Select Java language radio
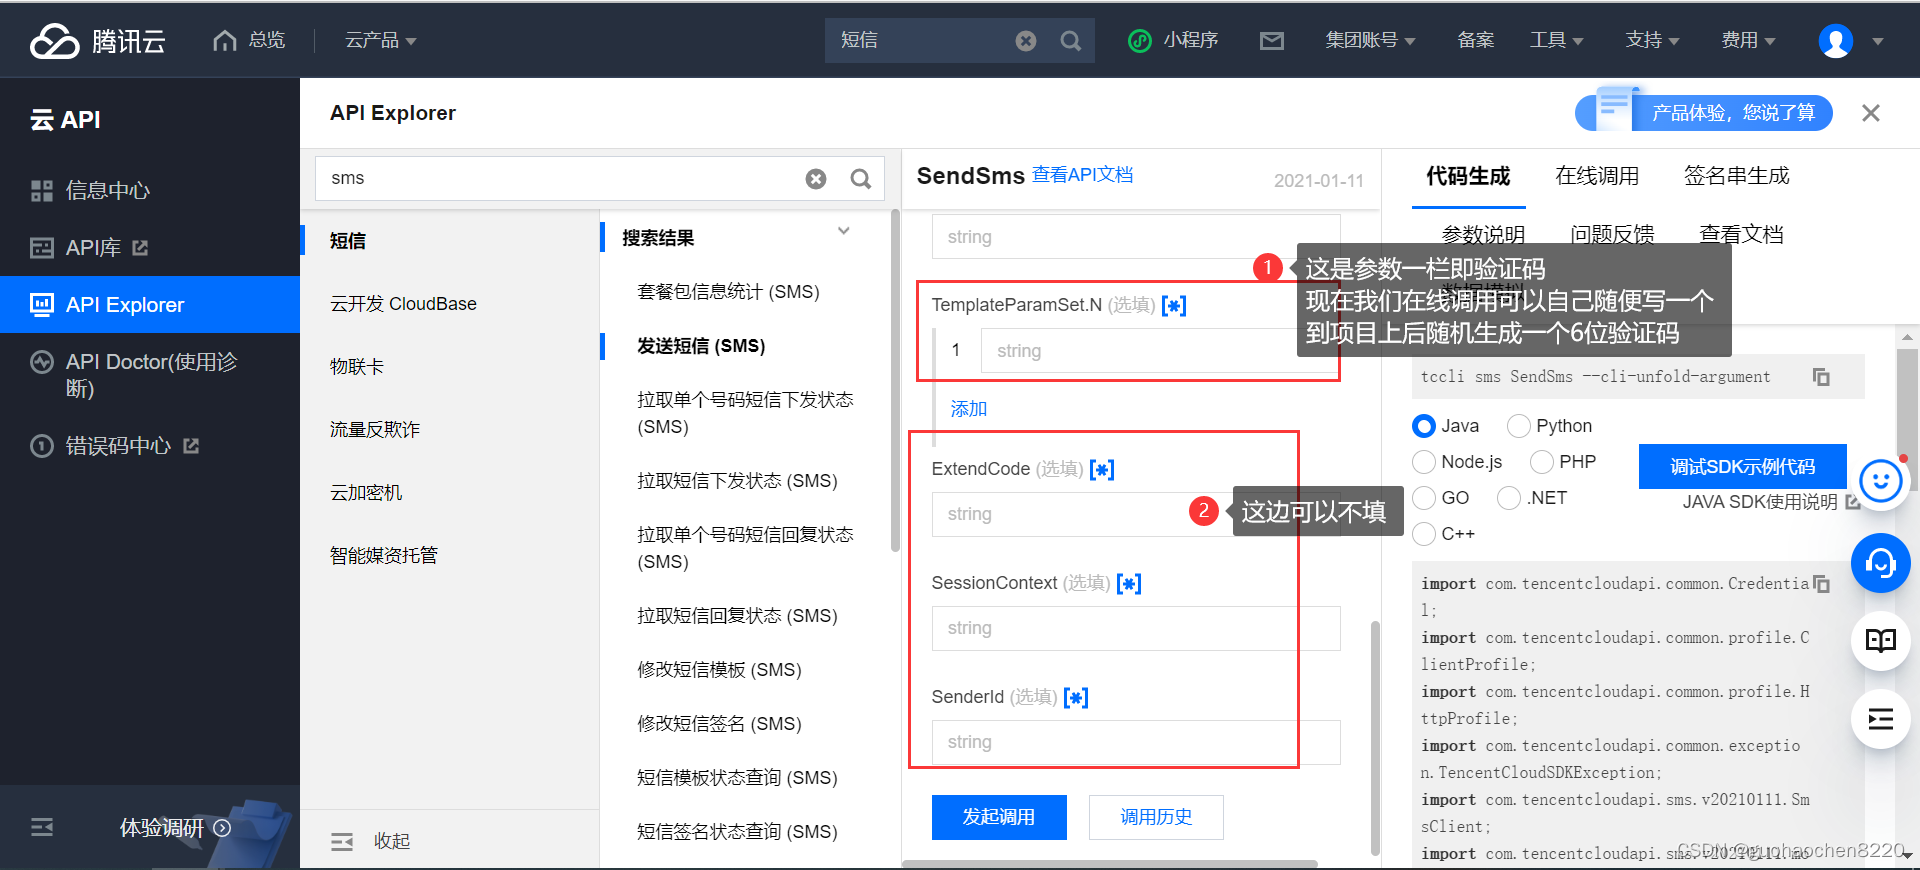 (1424, 426)
